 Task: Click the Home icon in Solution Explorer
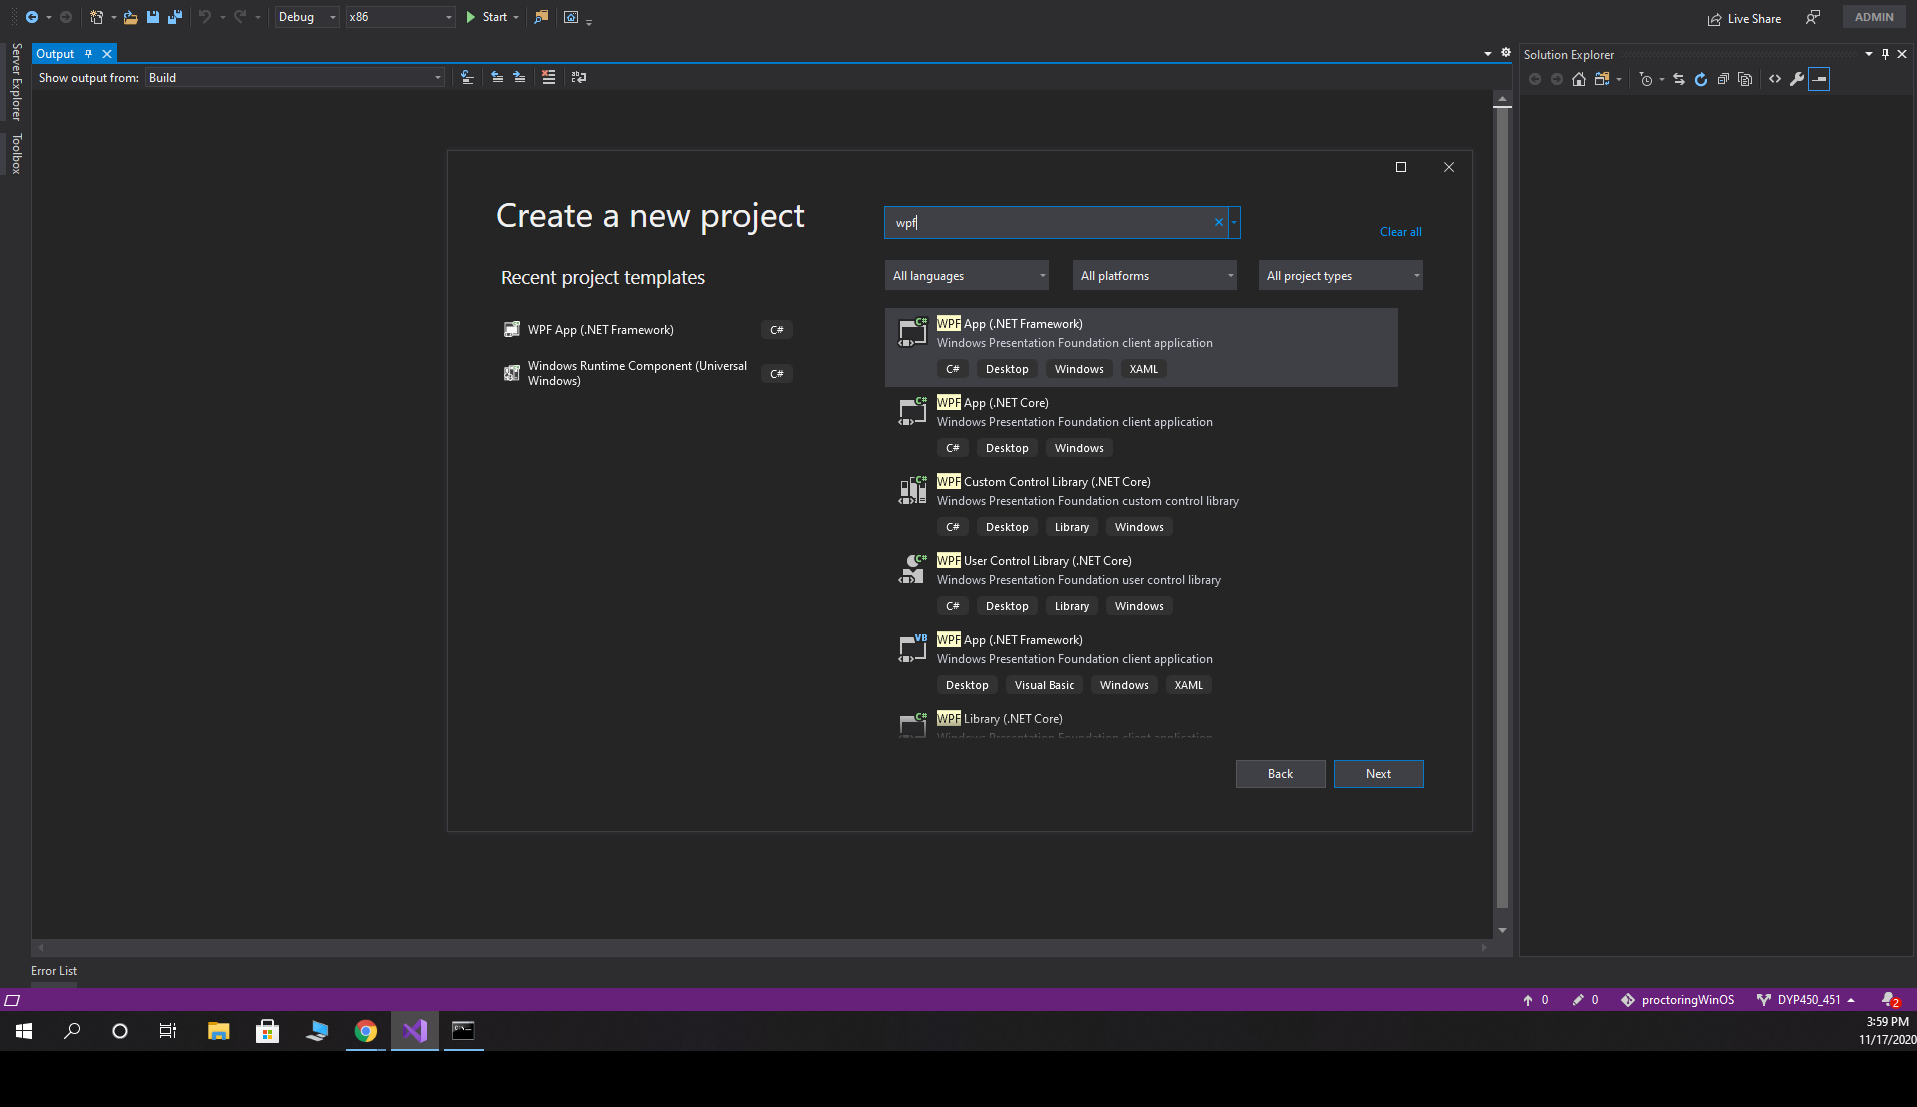click(x=1580, y=79)
